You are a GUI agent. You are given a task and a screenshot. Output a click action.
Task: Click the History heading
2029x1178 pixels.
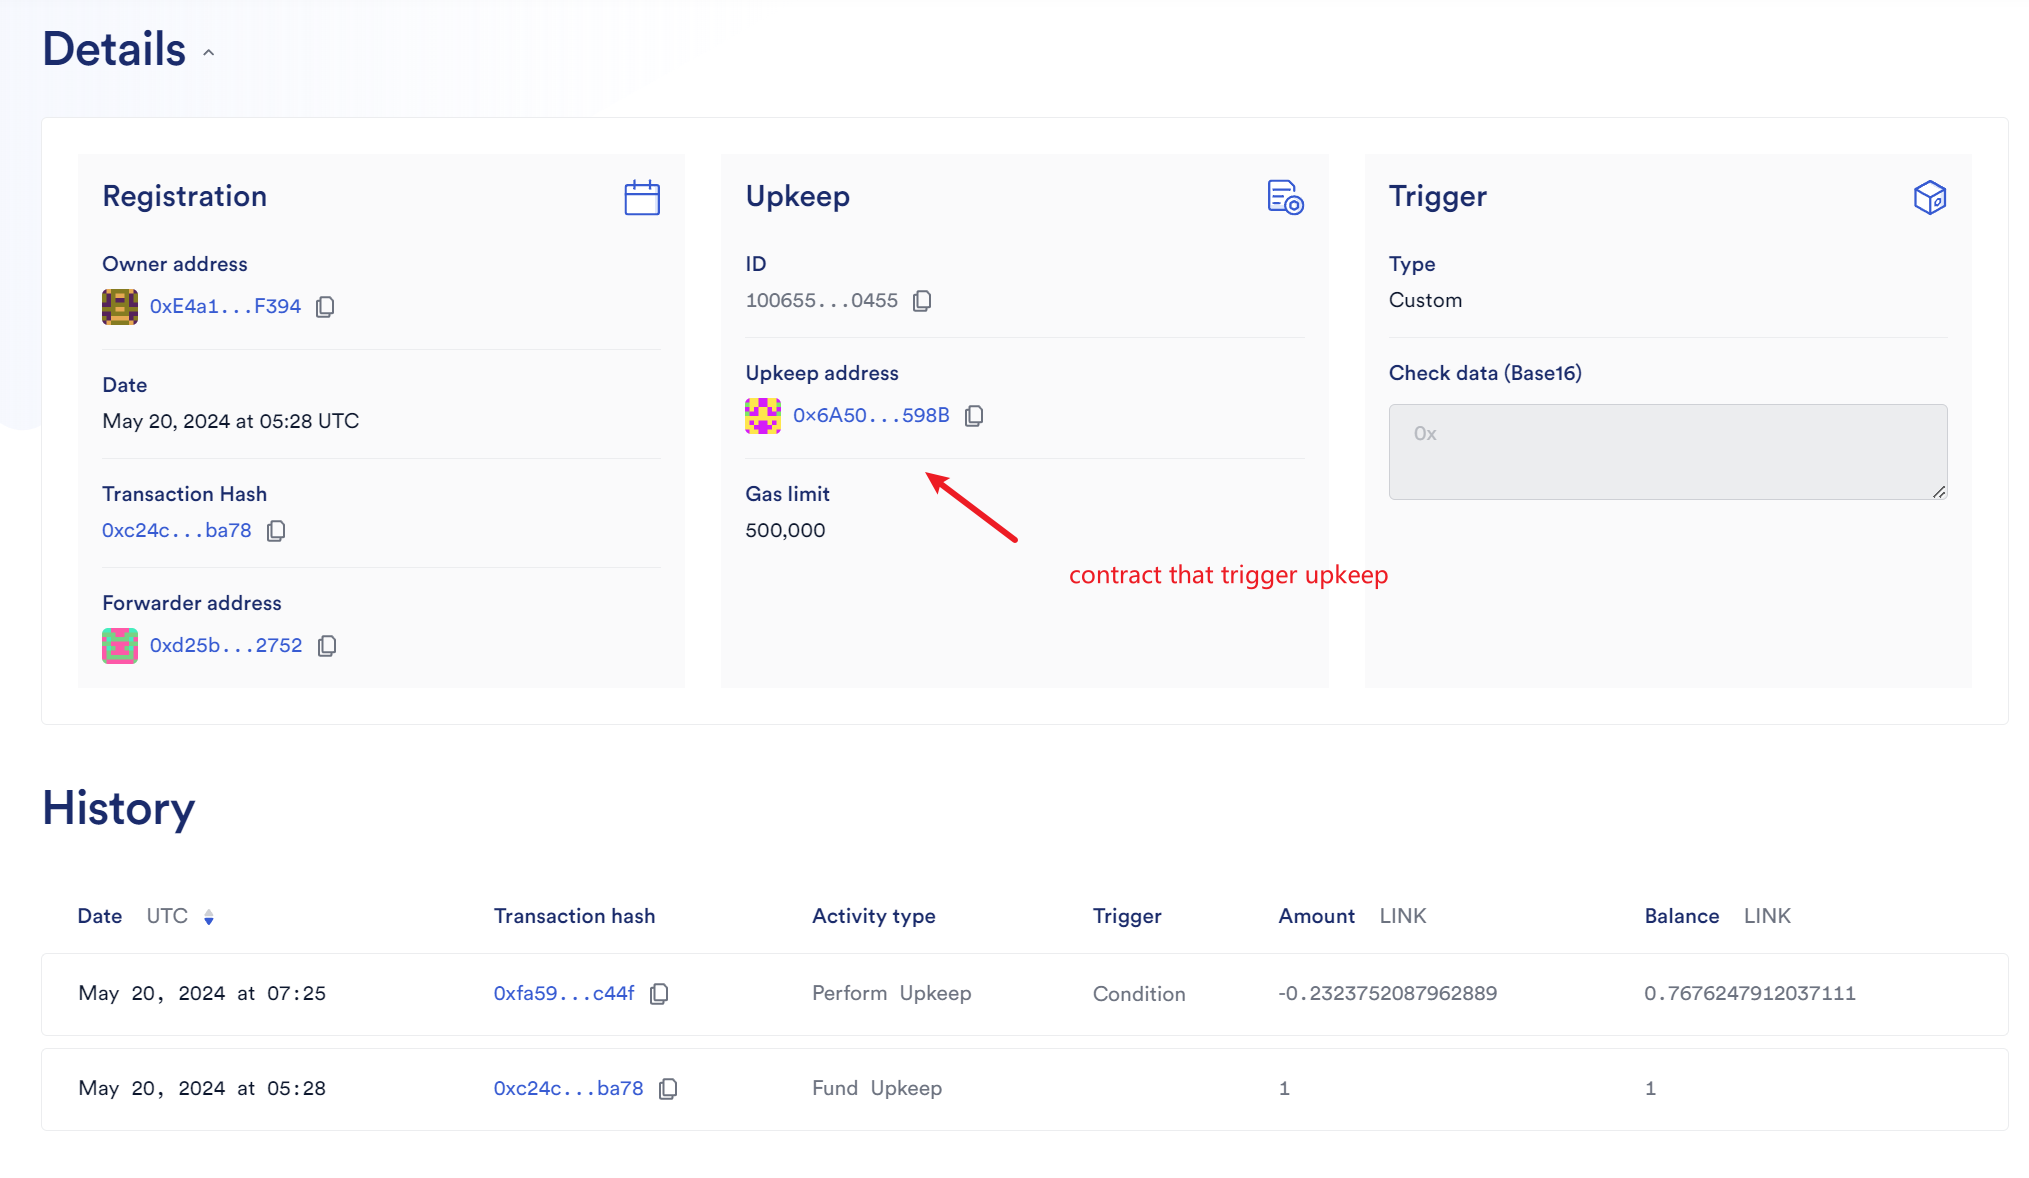(x=118, y=809)
